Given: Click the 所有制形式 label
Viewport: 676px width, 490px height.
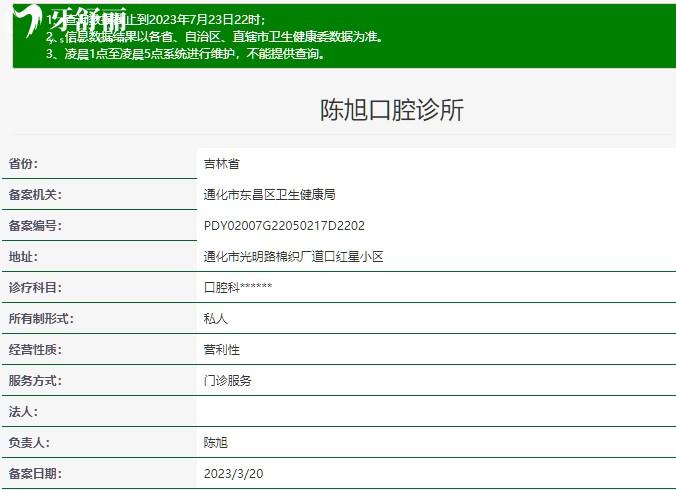Looking at the screenshot, I should (41, 318).
